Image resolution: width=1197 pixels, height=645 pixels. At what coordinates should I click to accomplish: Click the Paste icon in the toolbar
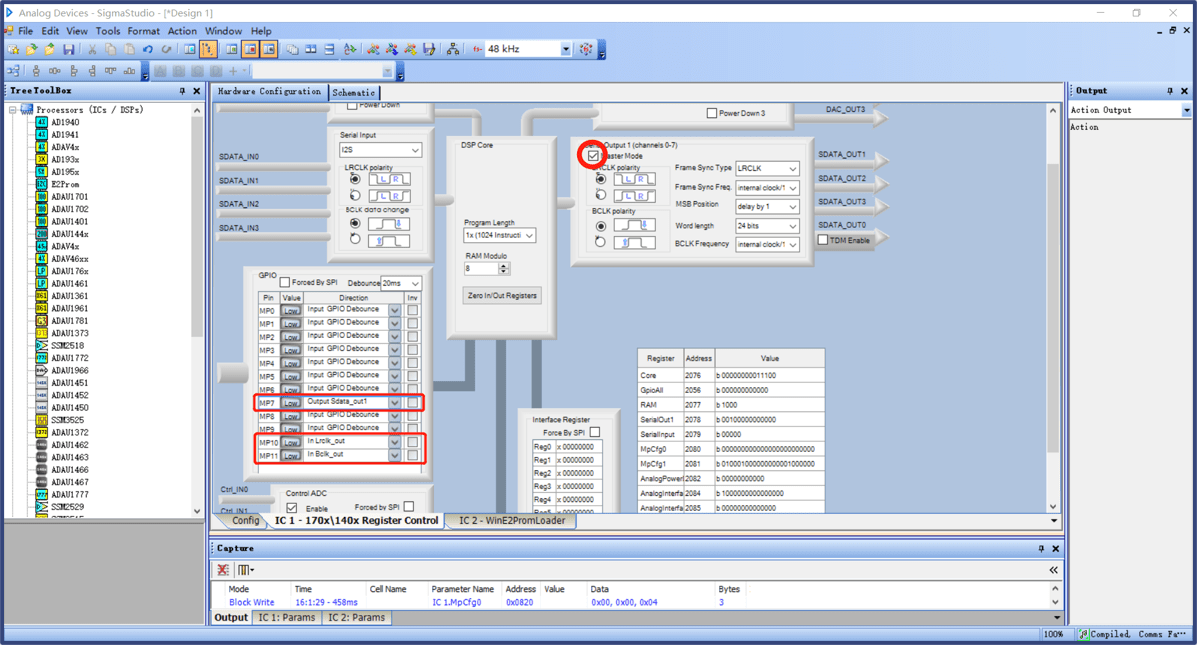coord(128,48)
